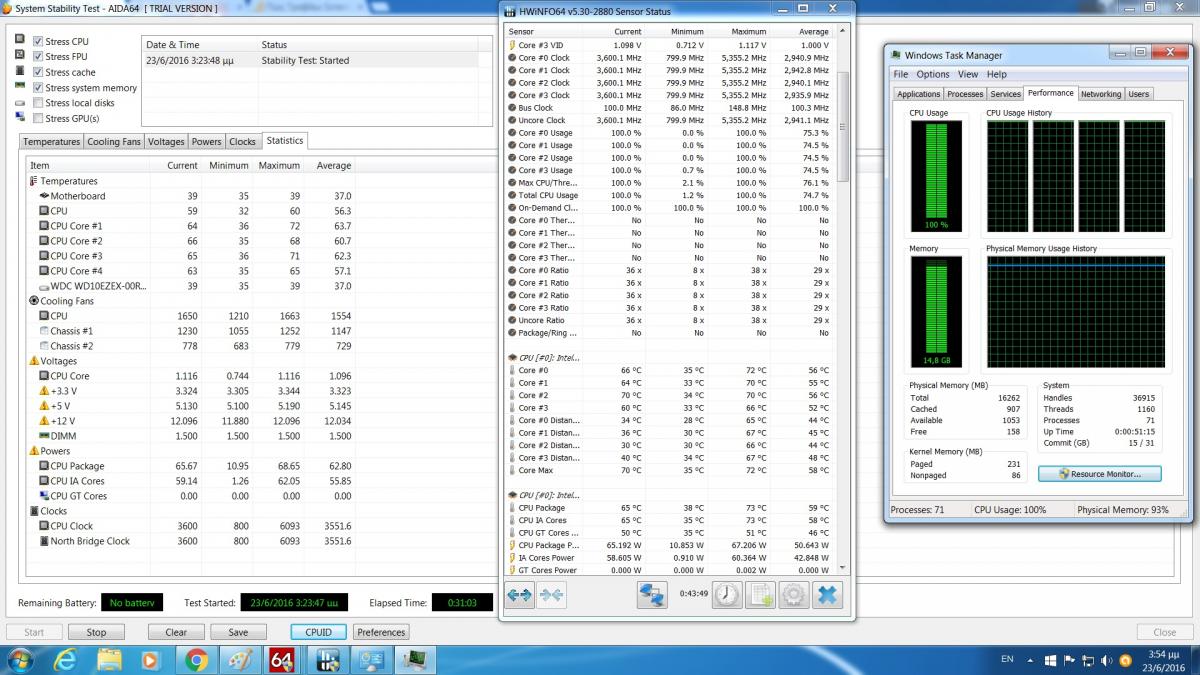Switch to the Clocks tab in AIDA64
Viewport: 1200px width, 675px height.
[x=243, y=142]
